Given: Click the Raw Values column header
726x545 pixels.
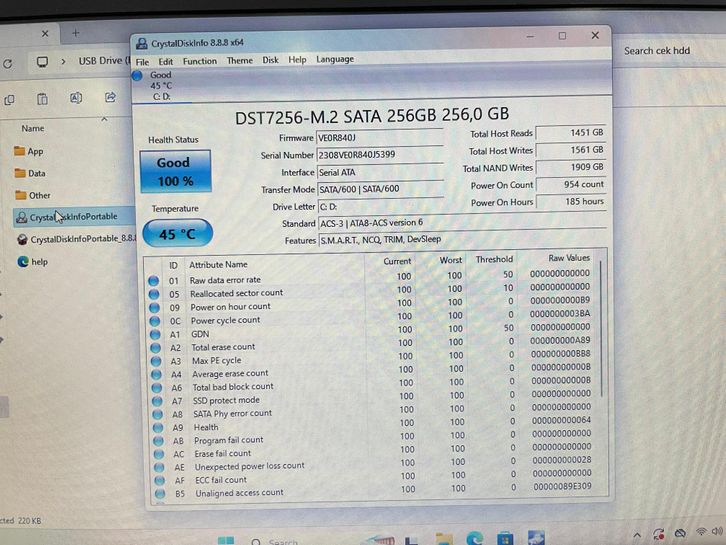Looking at the screenshot, I should pos(569,258).
